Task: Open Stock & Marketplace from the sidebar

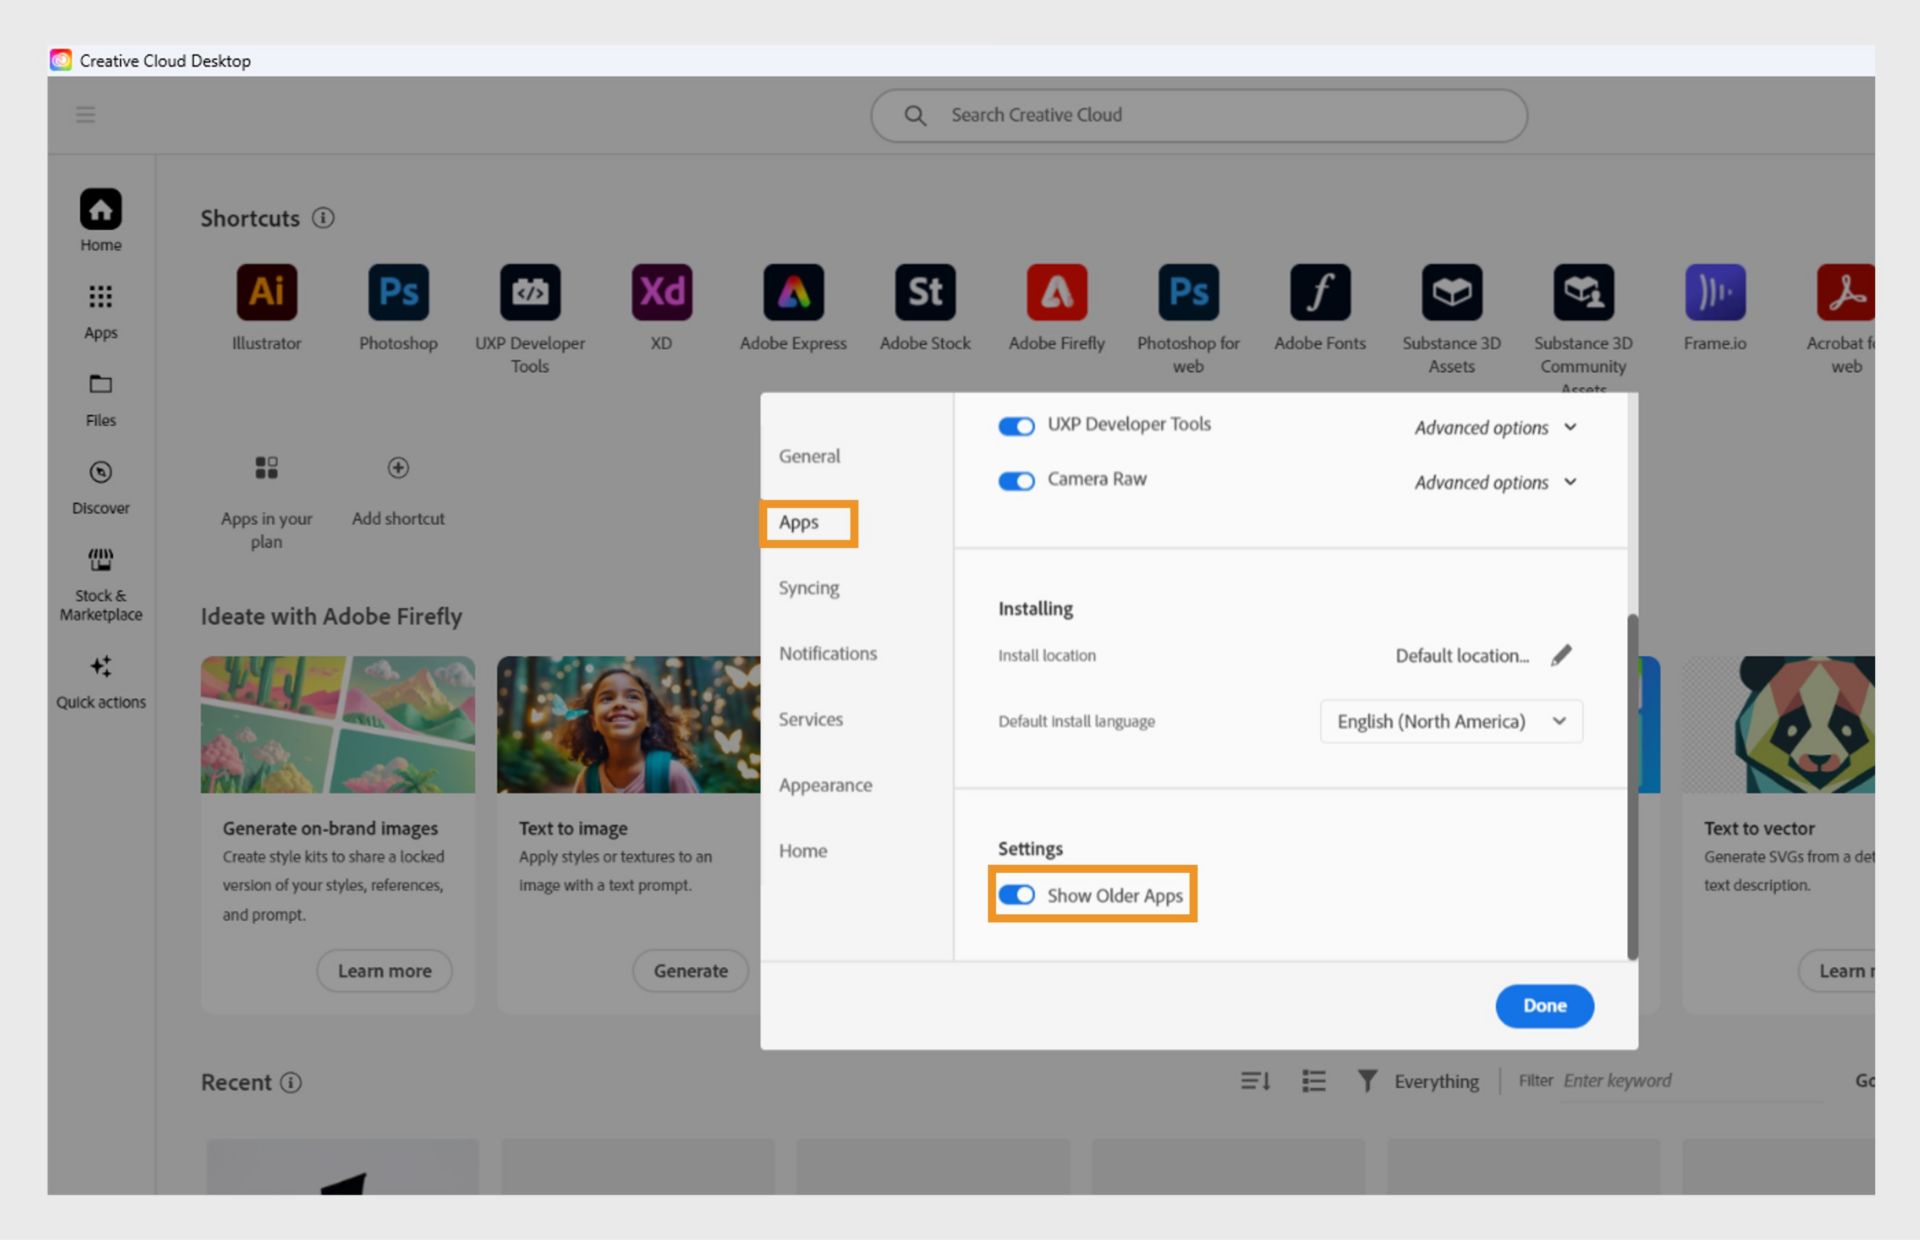Action: [100, 582]
